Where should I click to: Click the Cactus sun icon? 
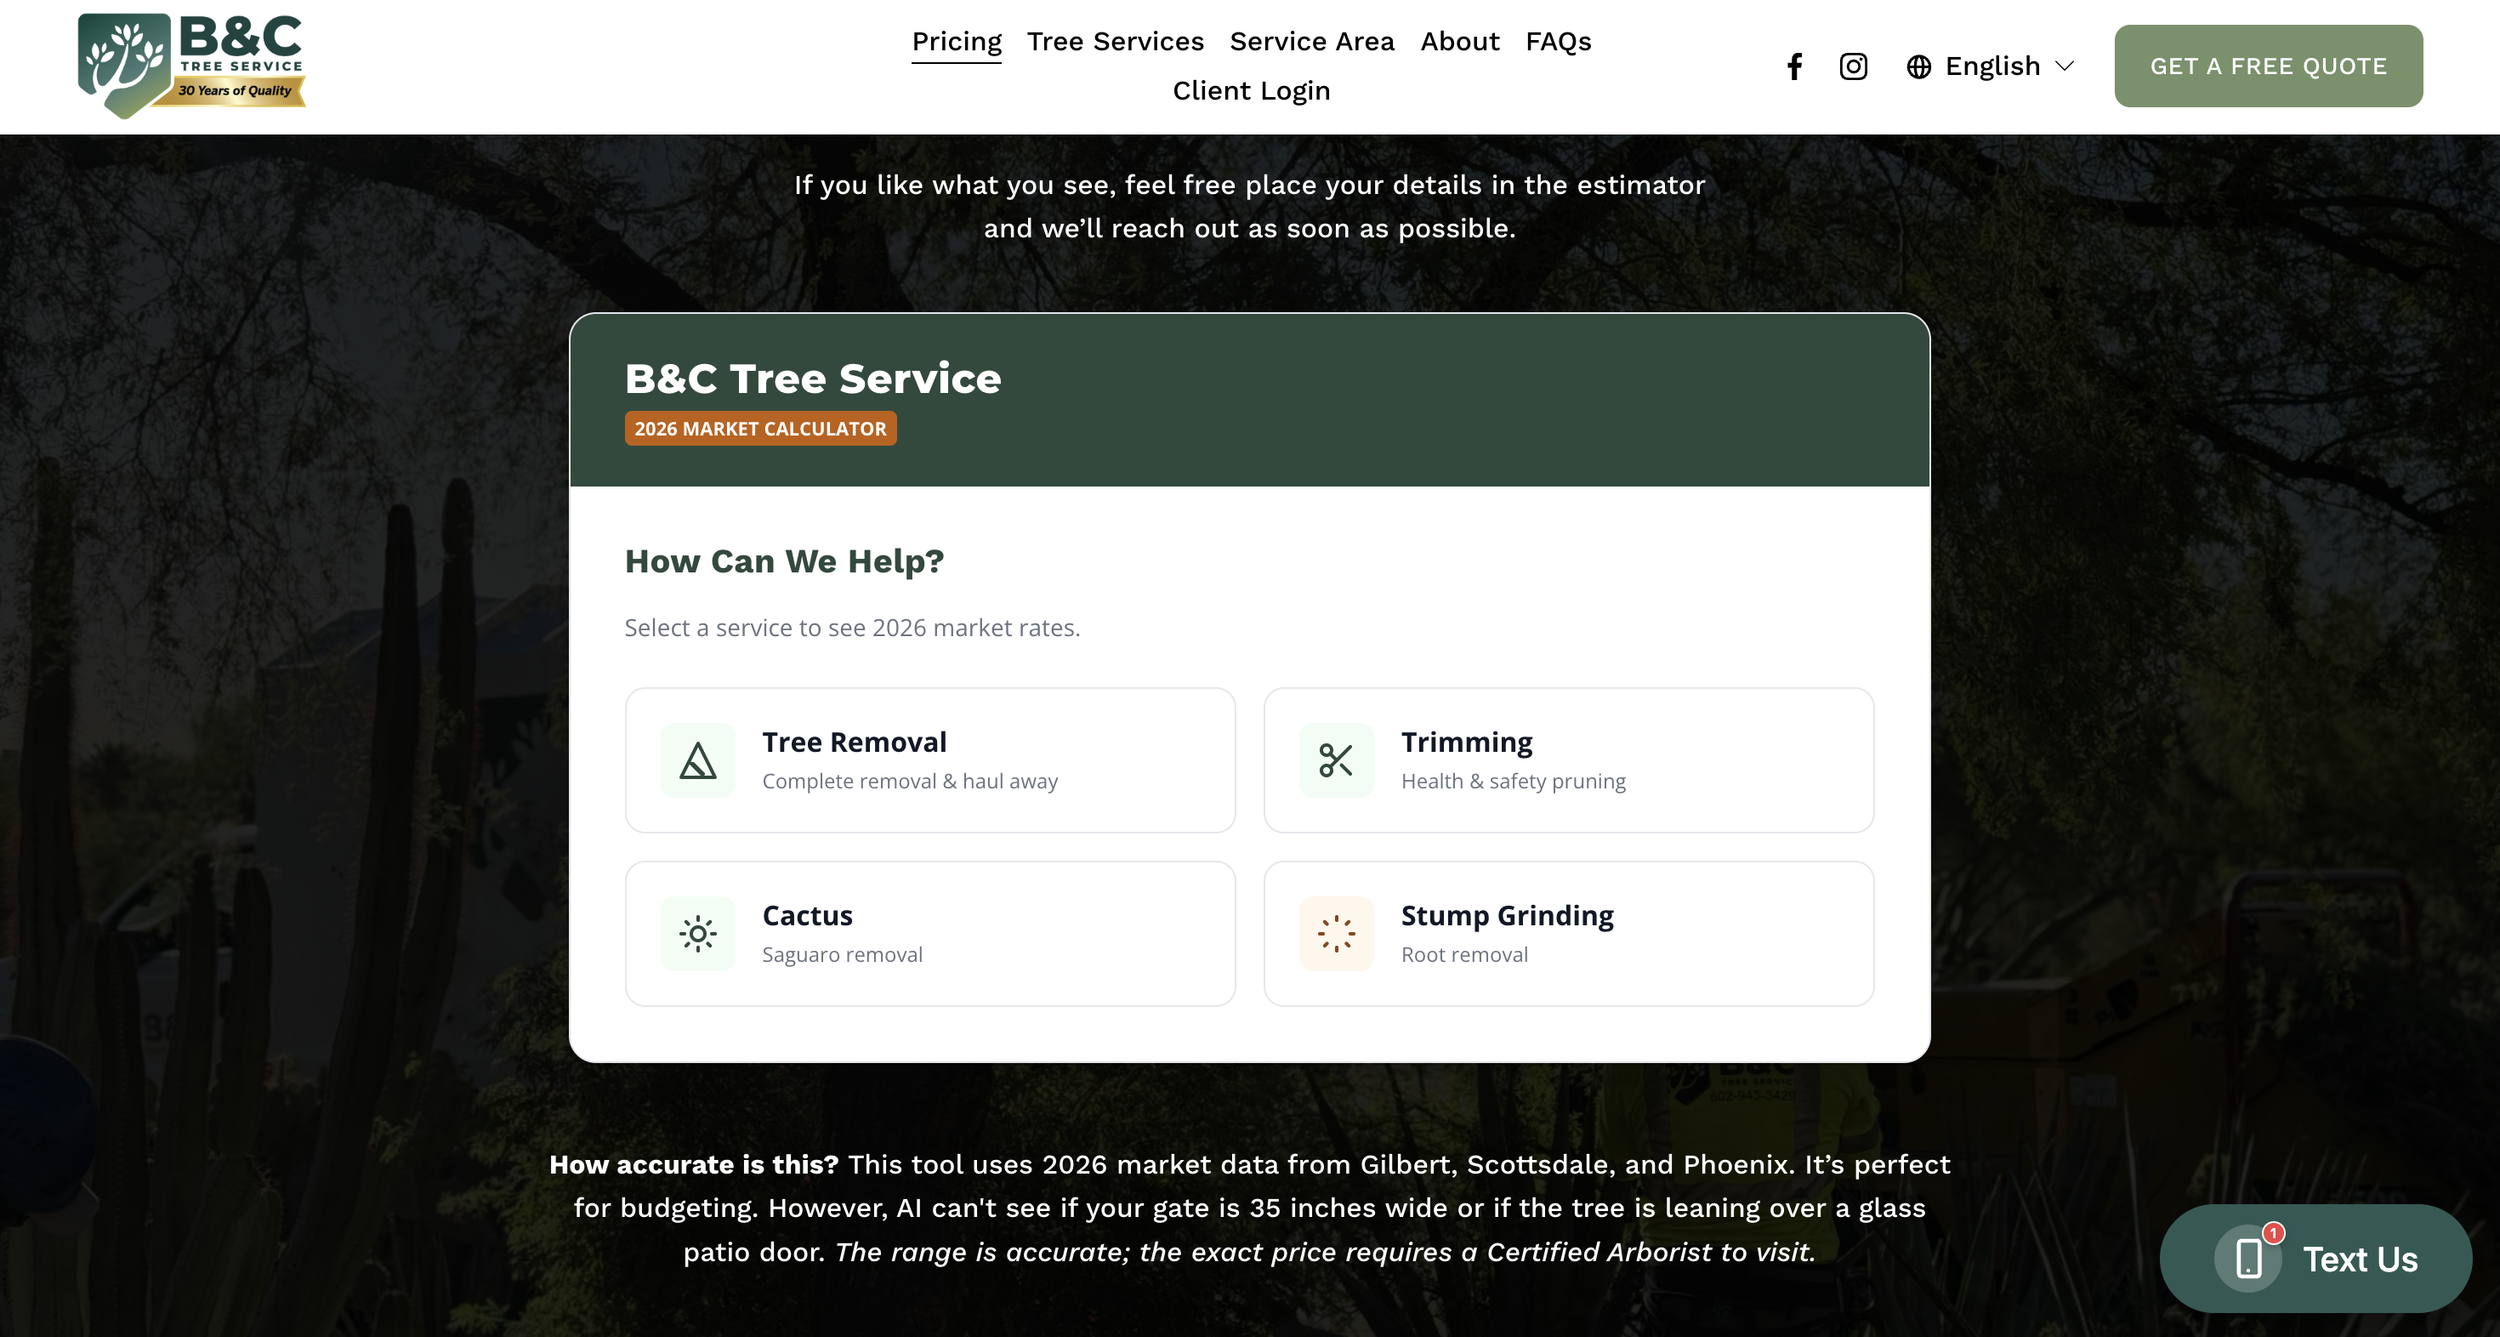click(698, 934)
